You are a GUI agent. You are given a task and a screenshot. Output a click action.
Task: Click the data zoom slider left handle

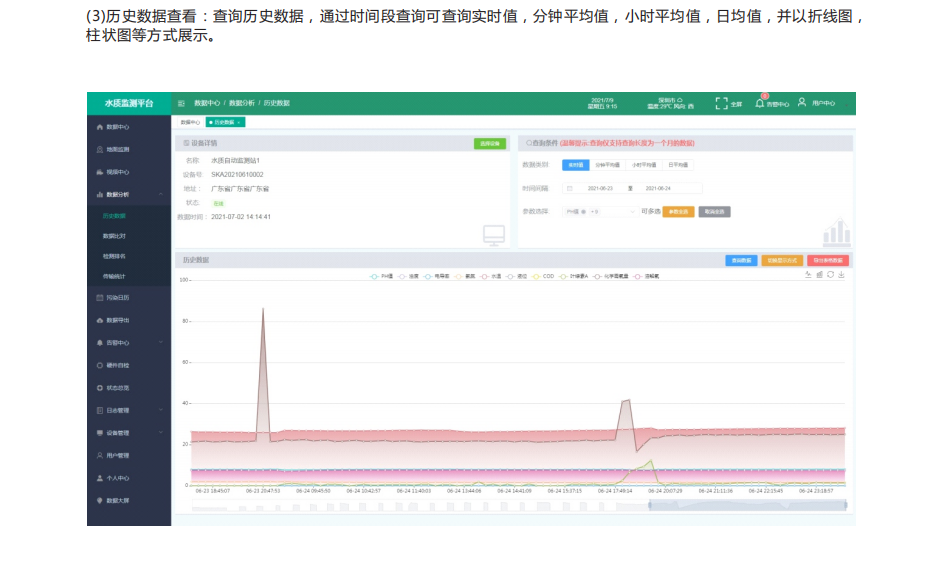coord(650,505)
